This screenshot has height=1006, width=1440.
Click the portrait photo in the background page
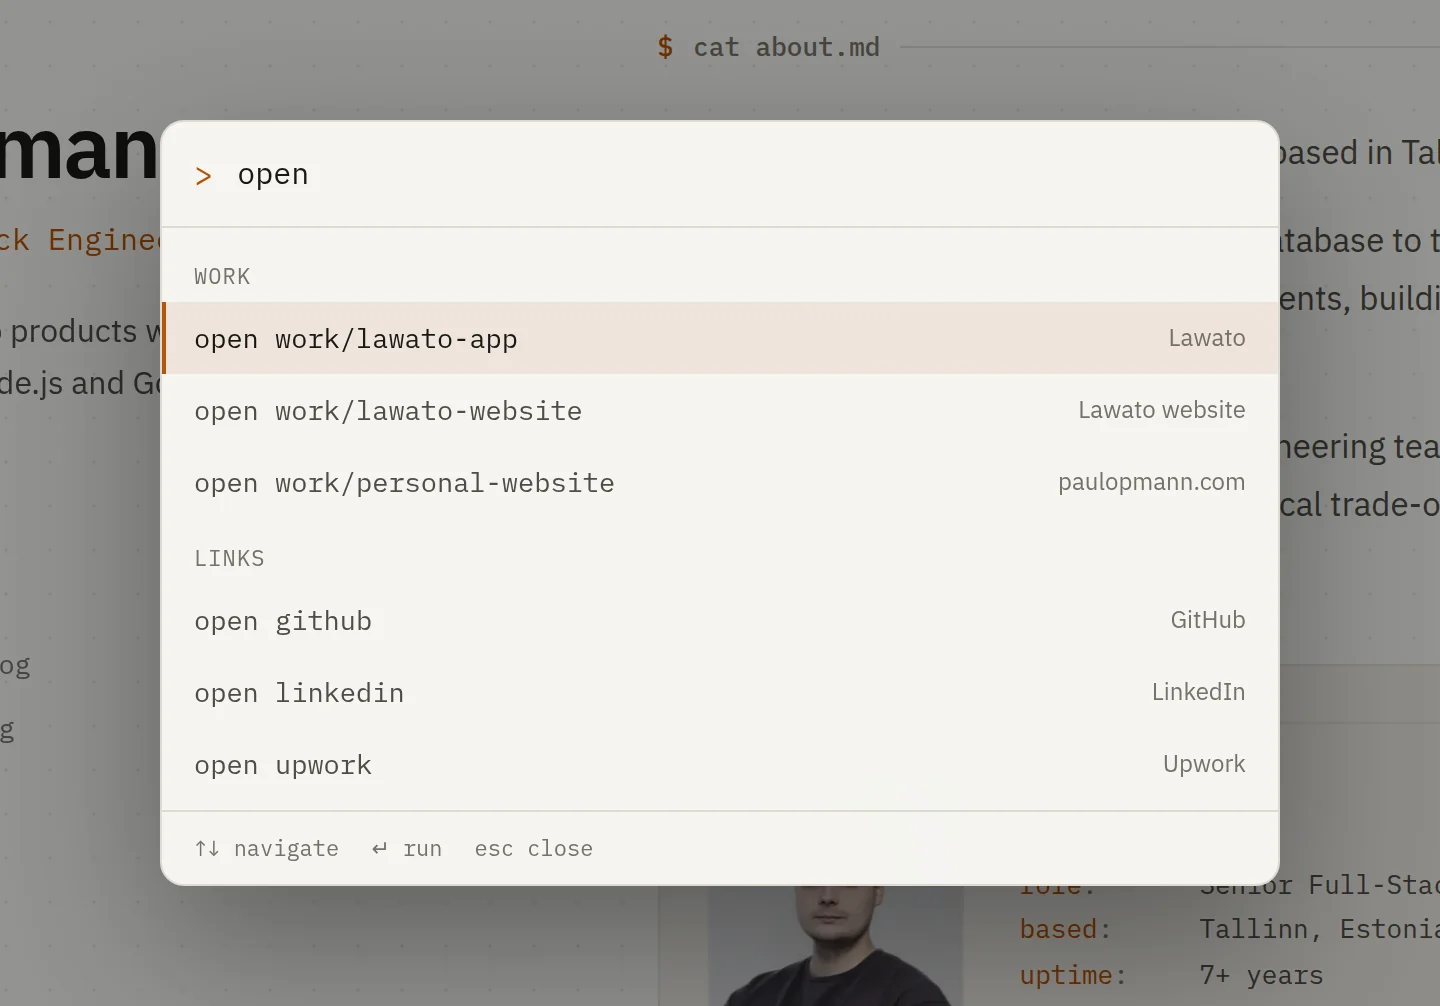pos(835,945)
